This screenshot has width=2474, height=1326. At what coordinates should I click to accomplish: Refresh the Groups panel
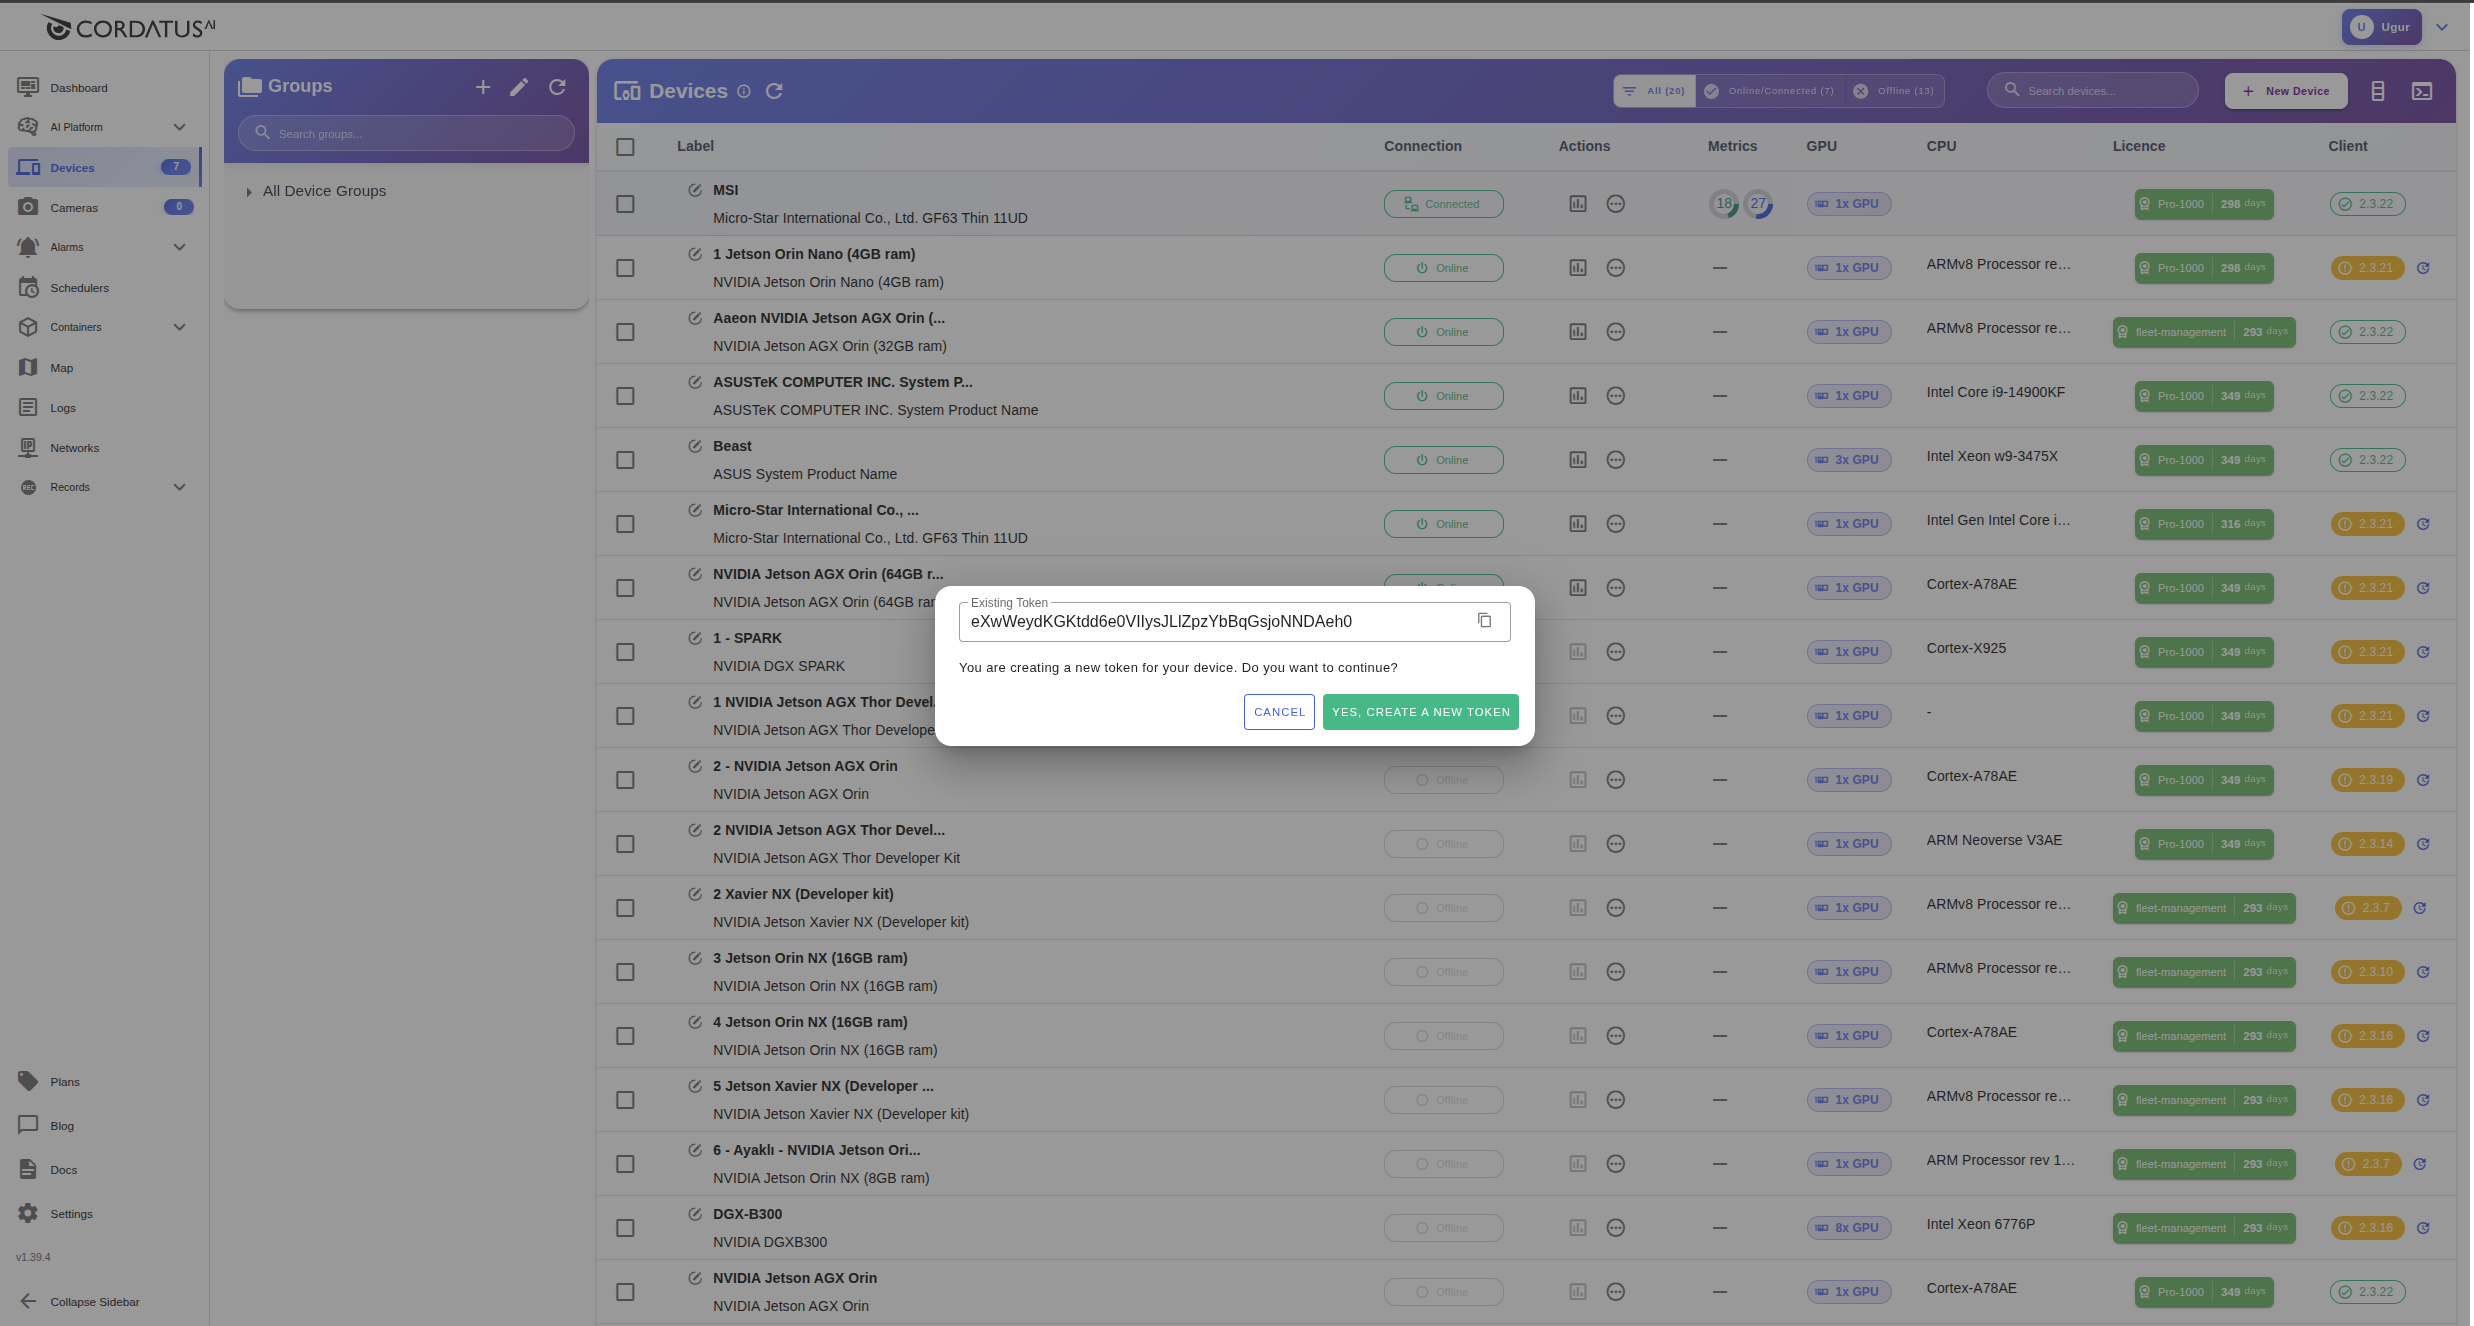(558, 87)
